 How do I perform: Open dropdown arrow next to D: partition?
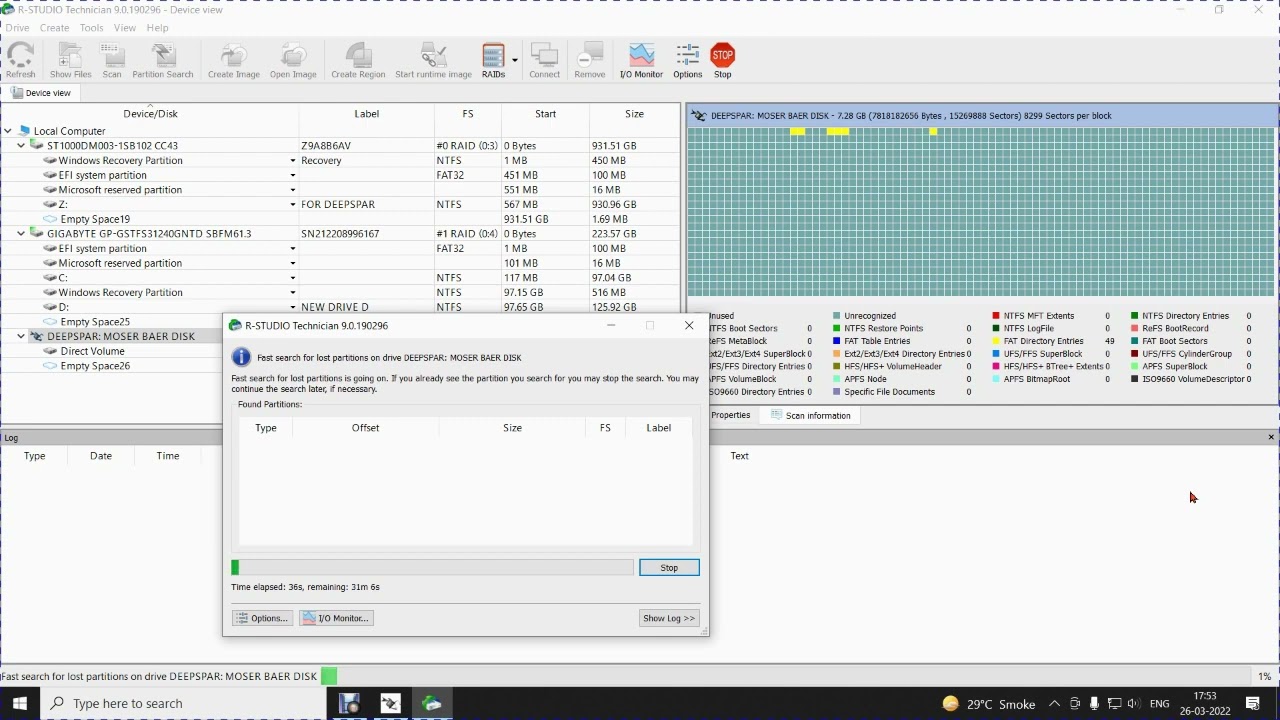point(293,307)
